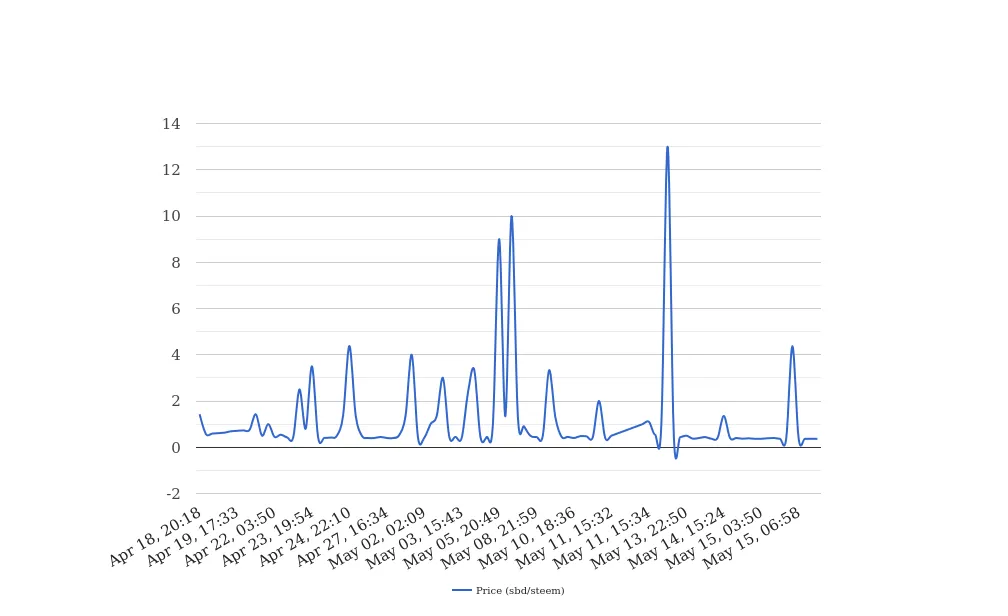Click the 'May 13, 22:50' axis label
This screenshot has width=1008, height=616.
tap(638, 538)
